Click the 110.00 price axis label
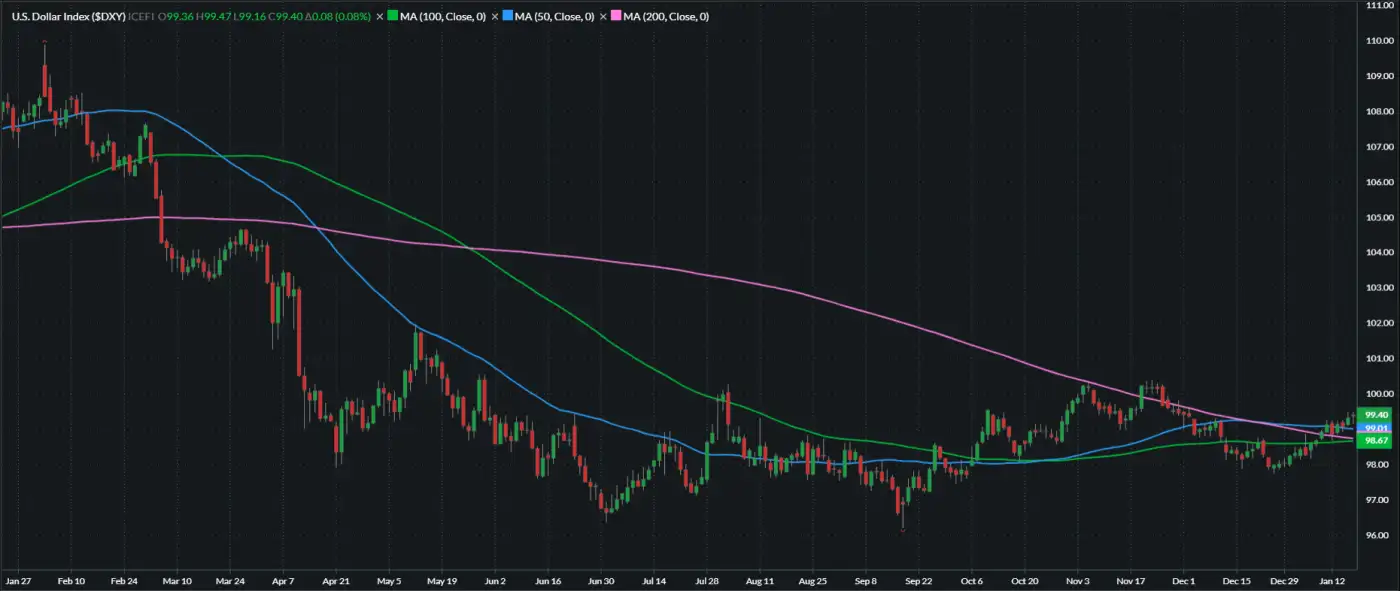 (x=1379, y=41)
